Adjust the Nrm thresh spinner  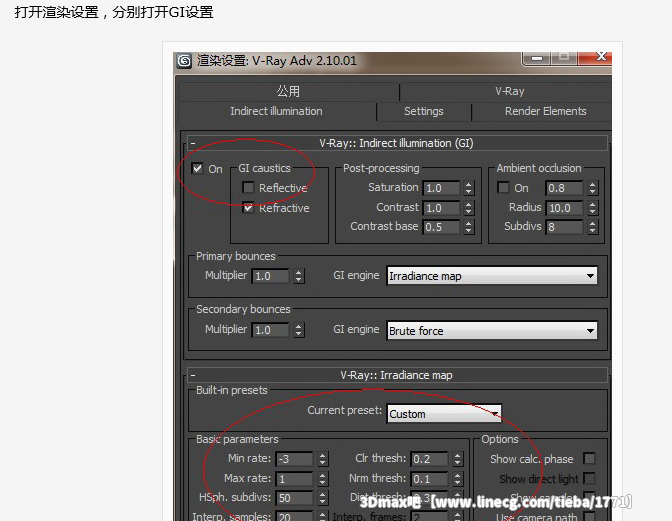458,479
